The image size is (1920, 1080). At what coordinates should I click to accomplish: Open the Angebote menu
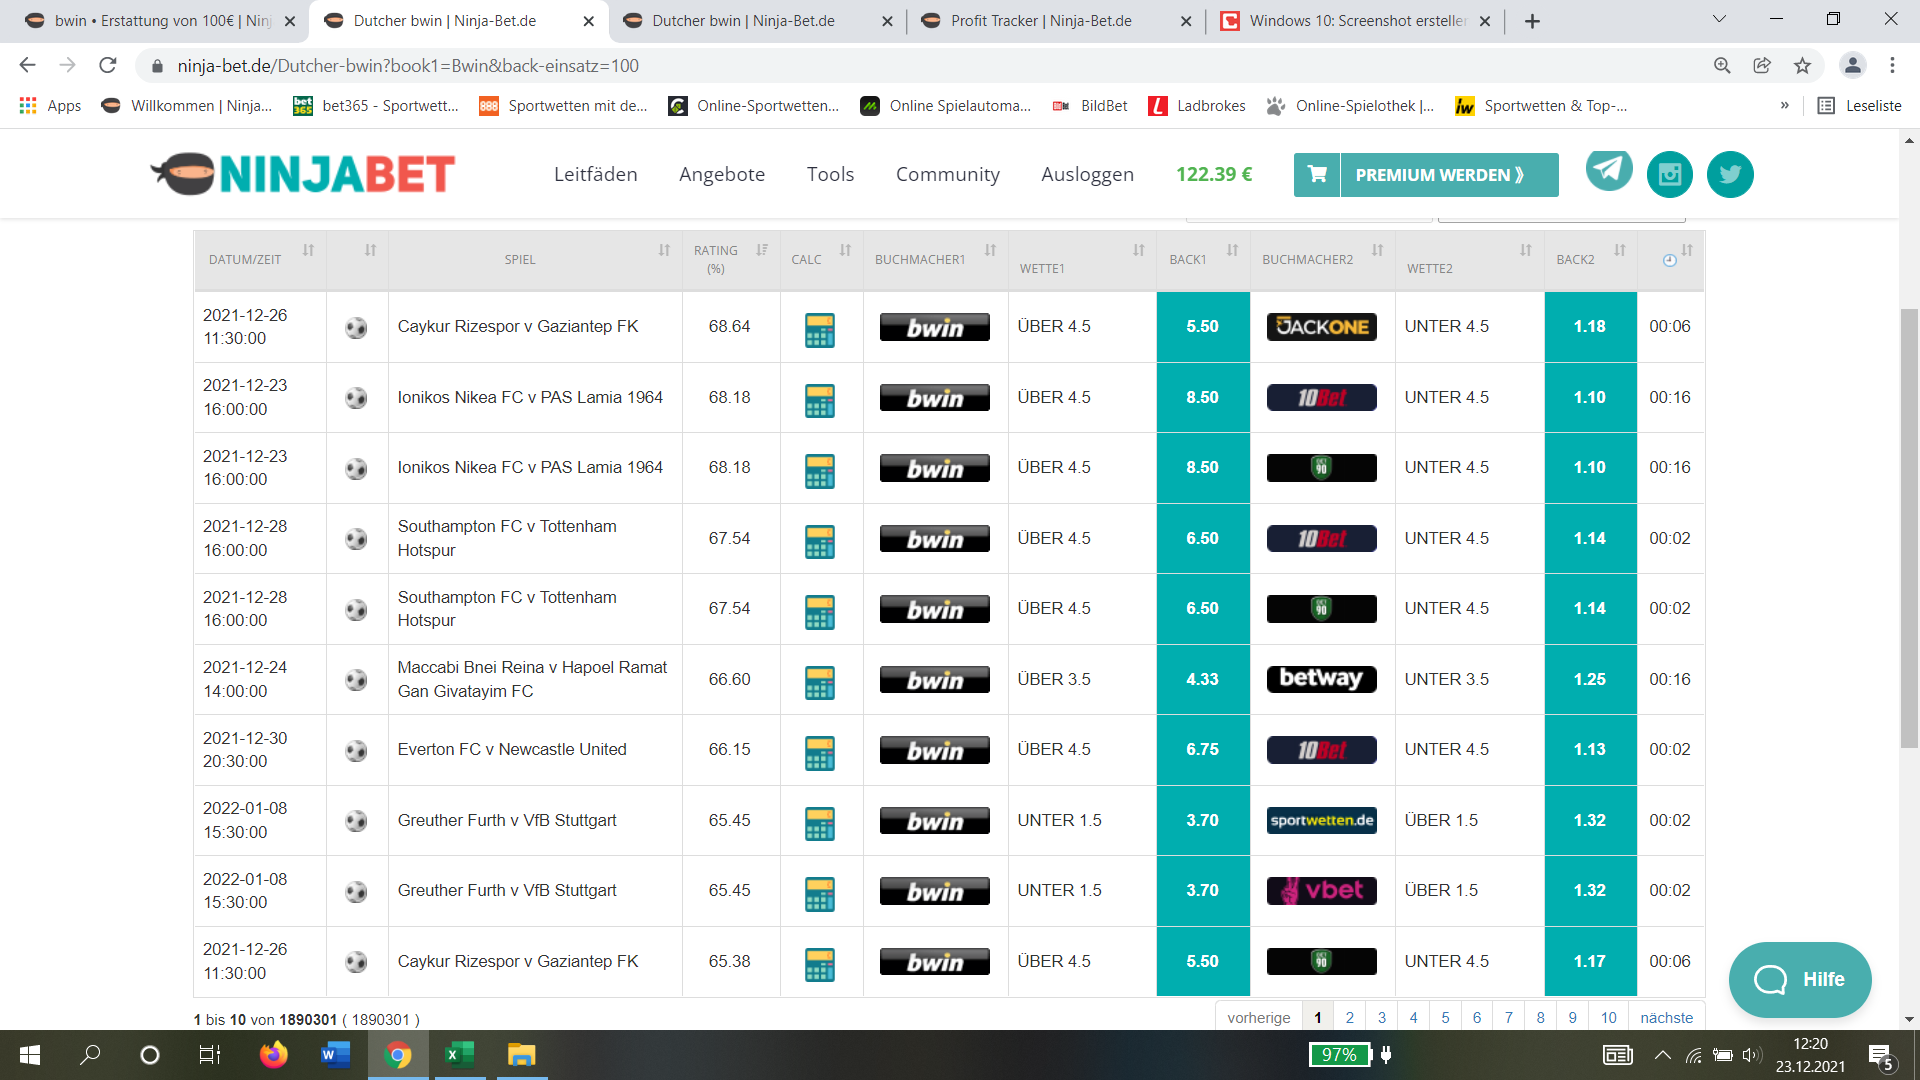coord(721,174)
